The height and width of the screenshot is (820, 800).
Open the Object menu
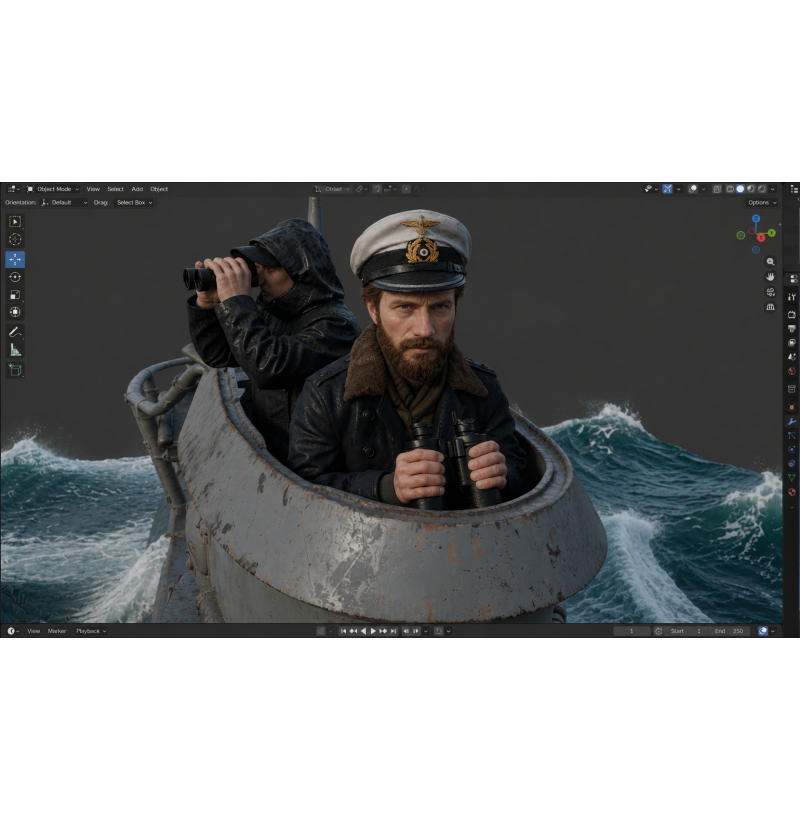click(x=159, y=189)
